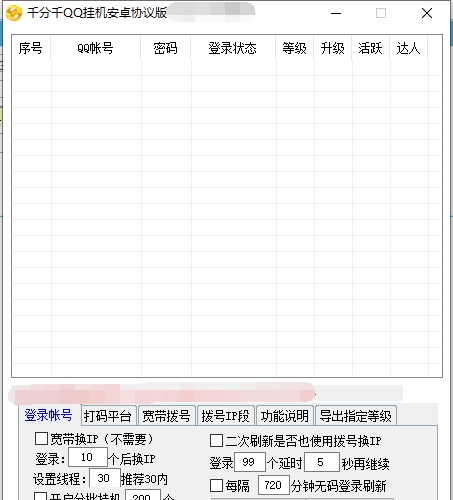Click the app logo icon in title bar
Image resolution: width=453 pixels, height=500 pixels.
(14, 13)
